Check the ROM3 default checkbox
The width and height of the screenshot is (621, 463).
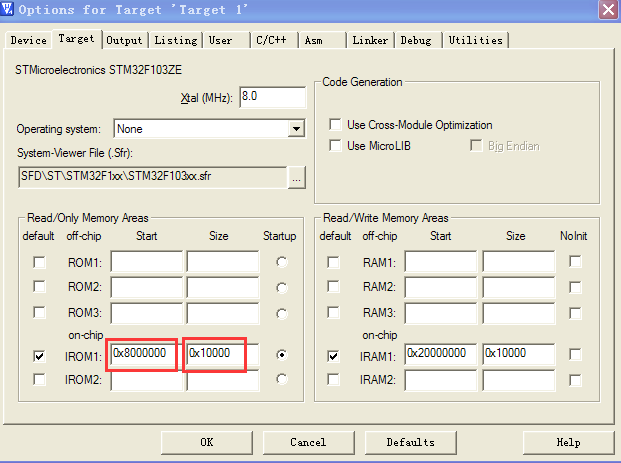pyautogui.click(x=39, y=312)
